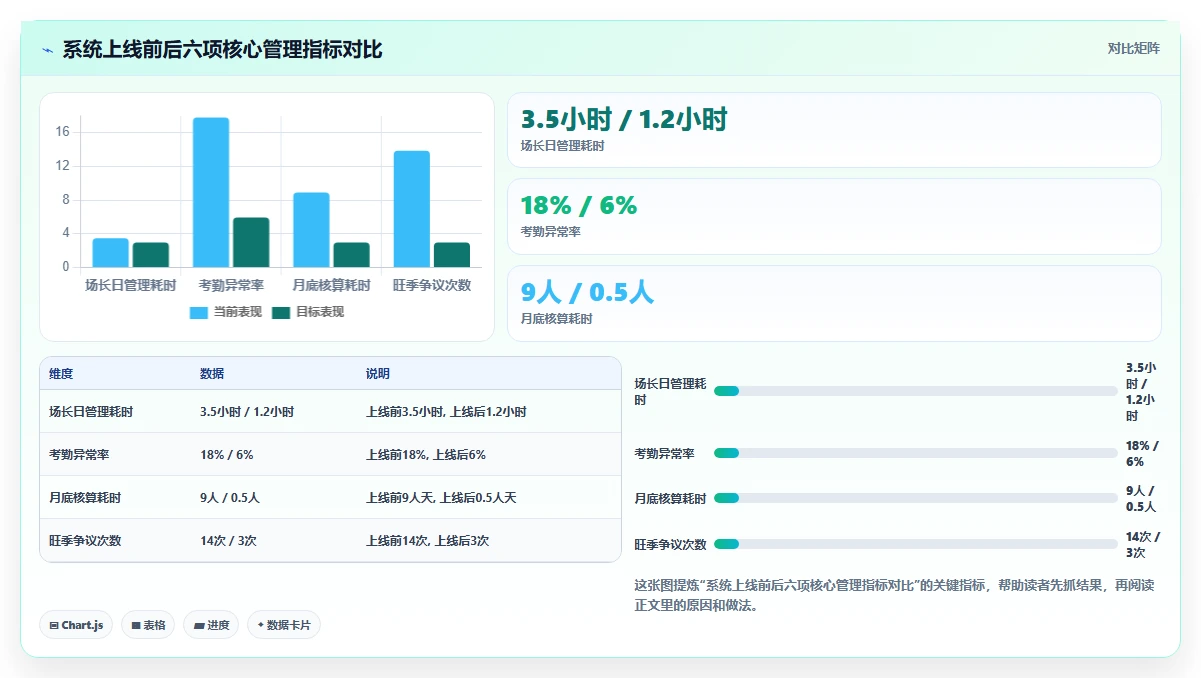Click the cell 上线前9人天, 上线后0.5人天
The image size is (1201, 678).
441,498
